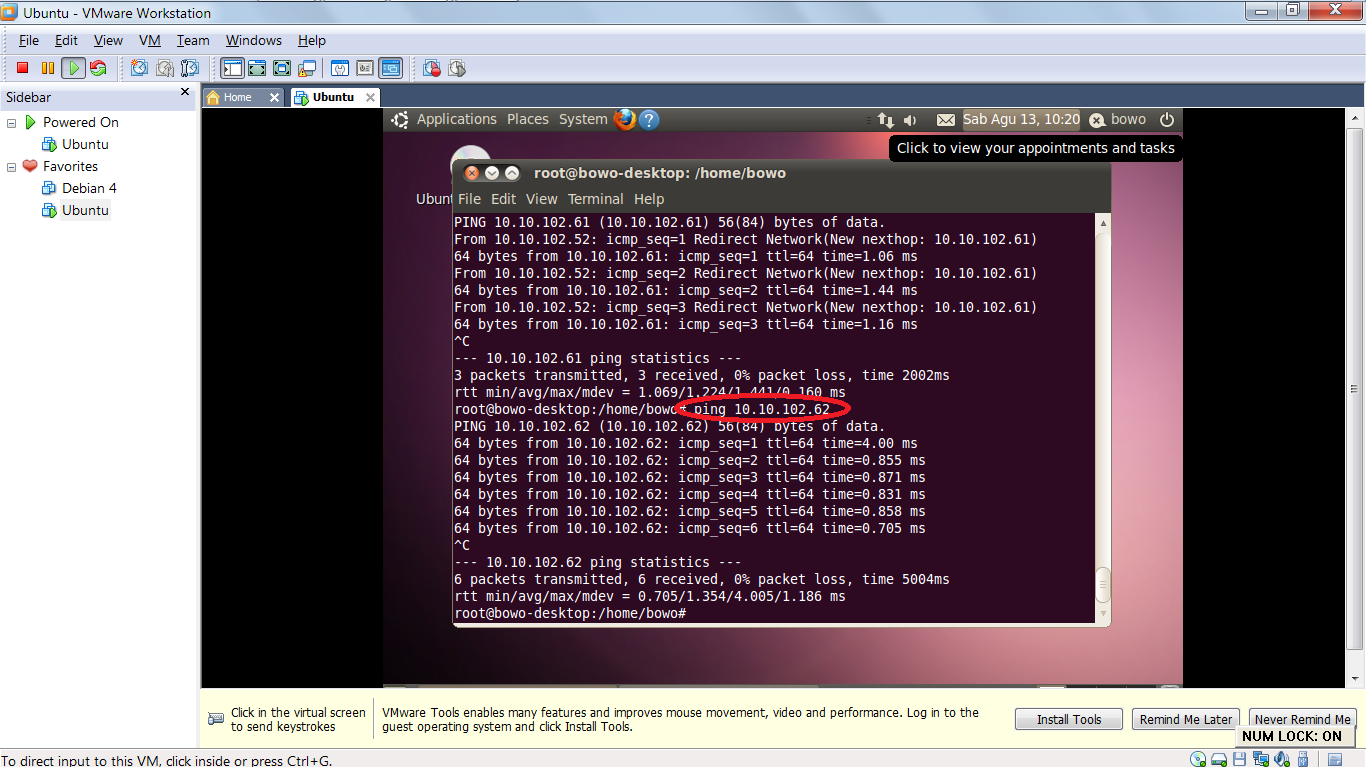The image size is (1366, 768).
Task: Open the Edit menu in VMware
Action: pyautogui.click(x=66, y=40)
